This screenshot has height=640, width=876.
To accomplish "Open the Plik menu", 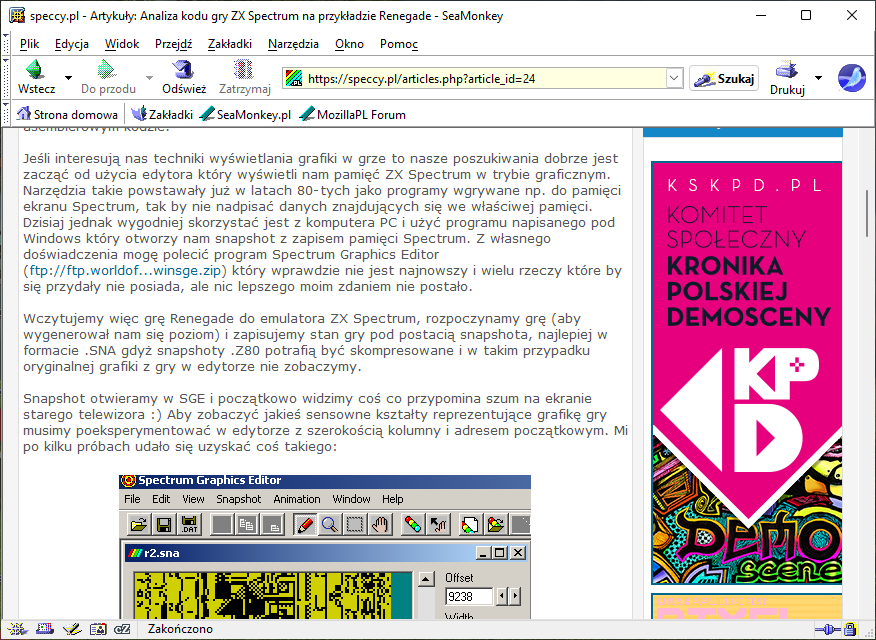I will point(30,44).
